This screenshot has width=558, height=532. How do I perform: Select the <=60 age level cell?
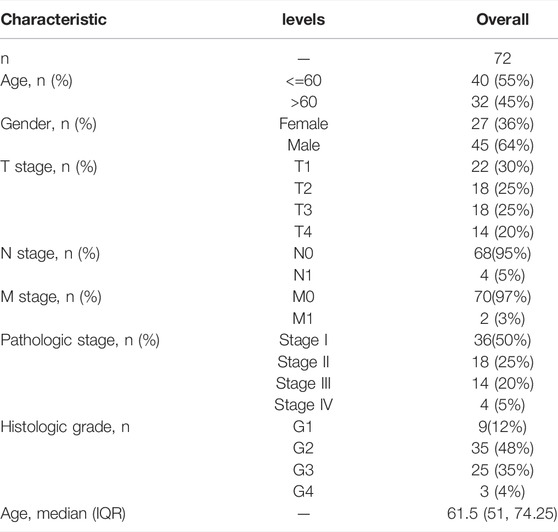[304, 81]
